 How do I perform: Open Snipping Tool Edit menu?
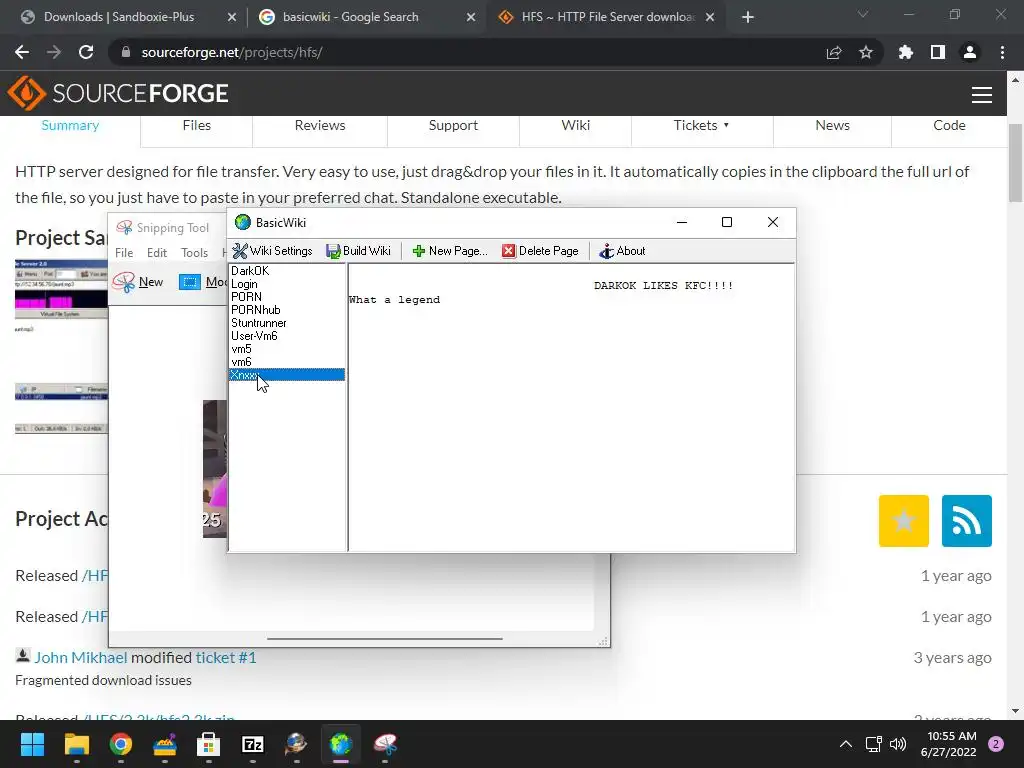click(x=157, y=253)
